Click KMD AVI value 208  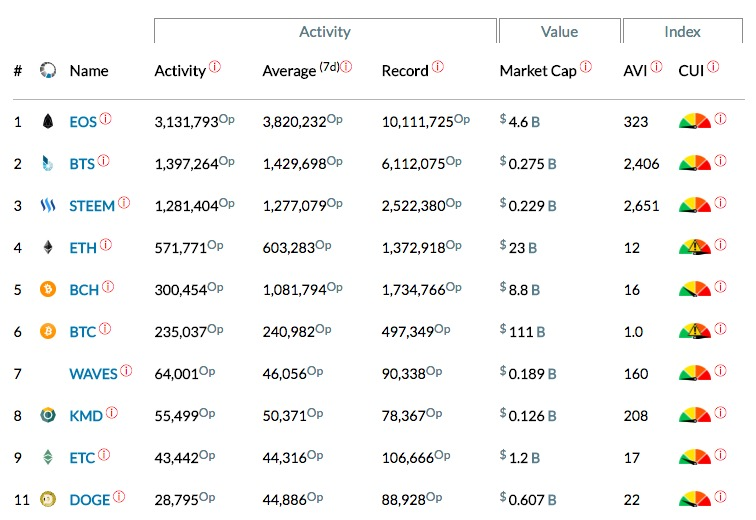click(x=635, y=415)
